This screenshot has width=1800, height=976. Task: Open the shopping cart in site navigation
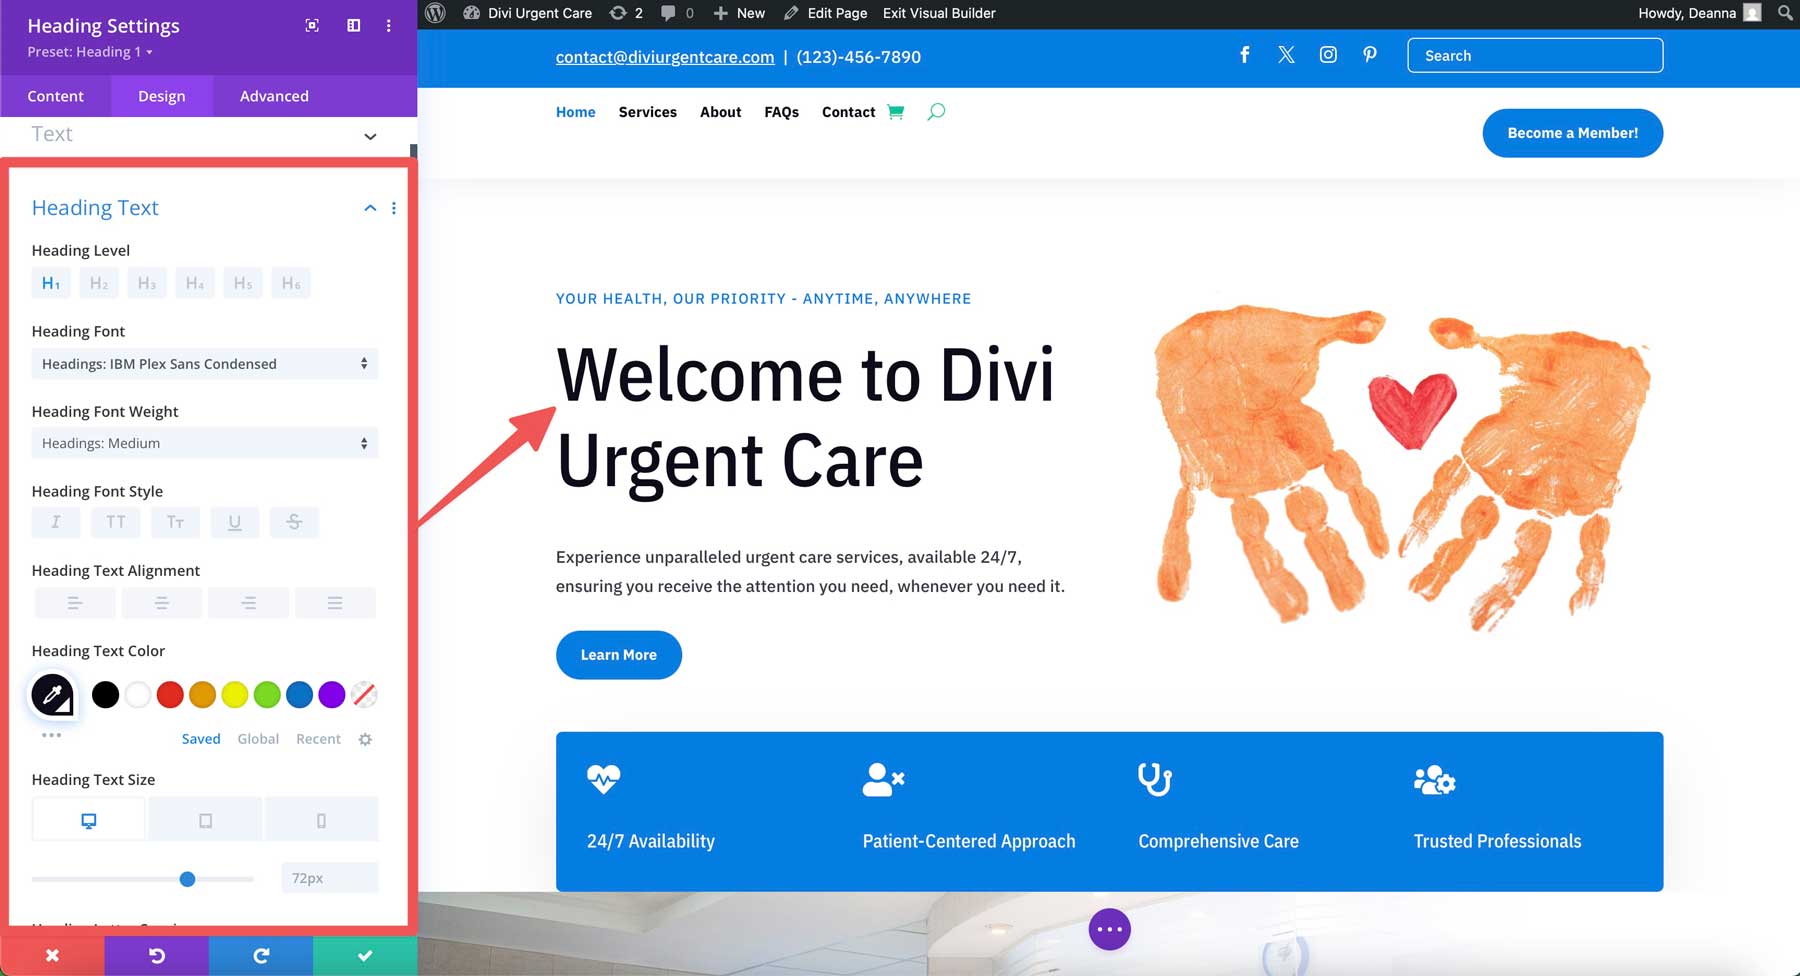pyautogui.click(x=896, y=112)
